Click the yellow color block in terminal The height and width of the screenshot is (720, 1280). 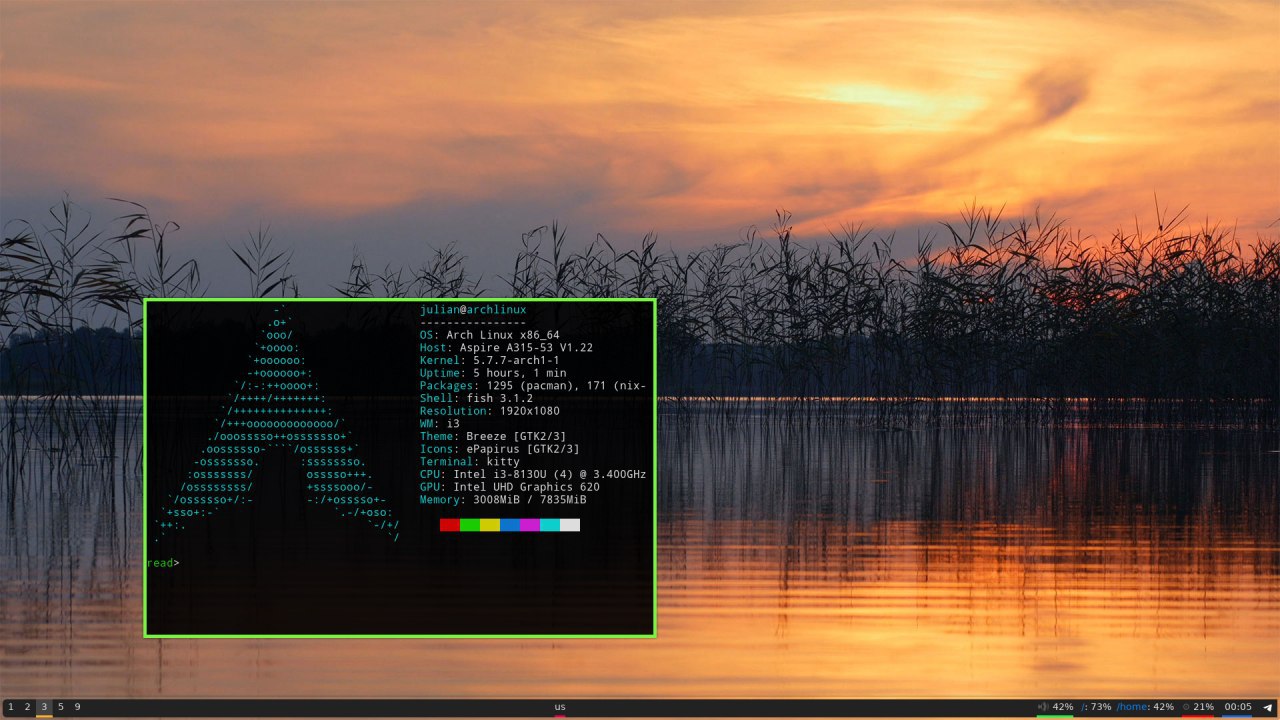[x=490, y=525]
